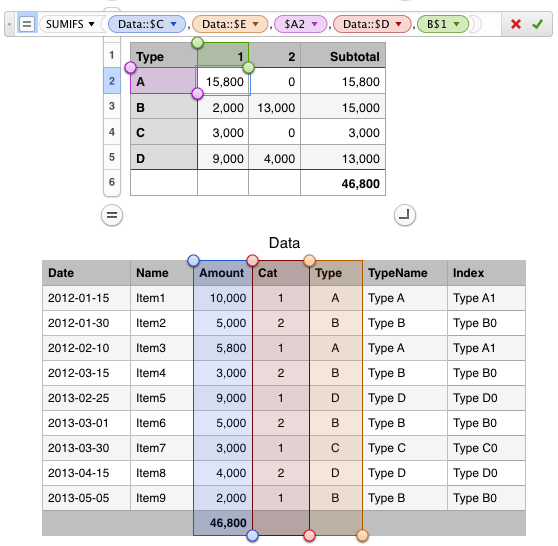Open the Data::$C reference dropdown arrow
The image size is (558, 546).
pyautogui.click(x=173, y=24)
